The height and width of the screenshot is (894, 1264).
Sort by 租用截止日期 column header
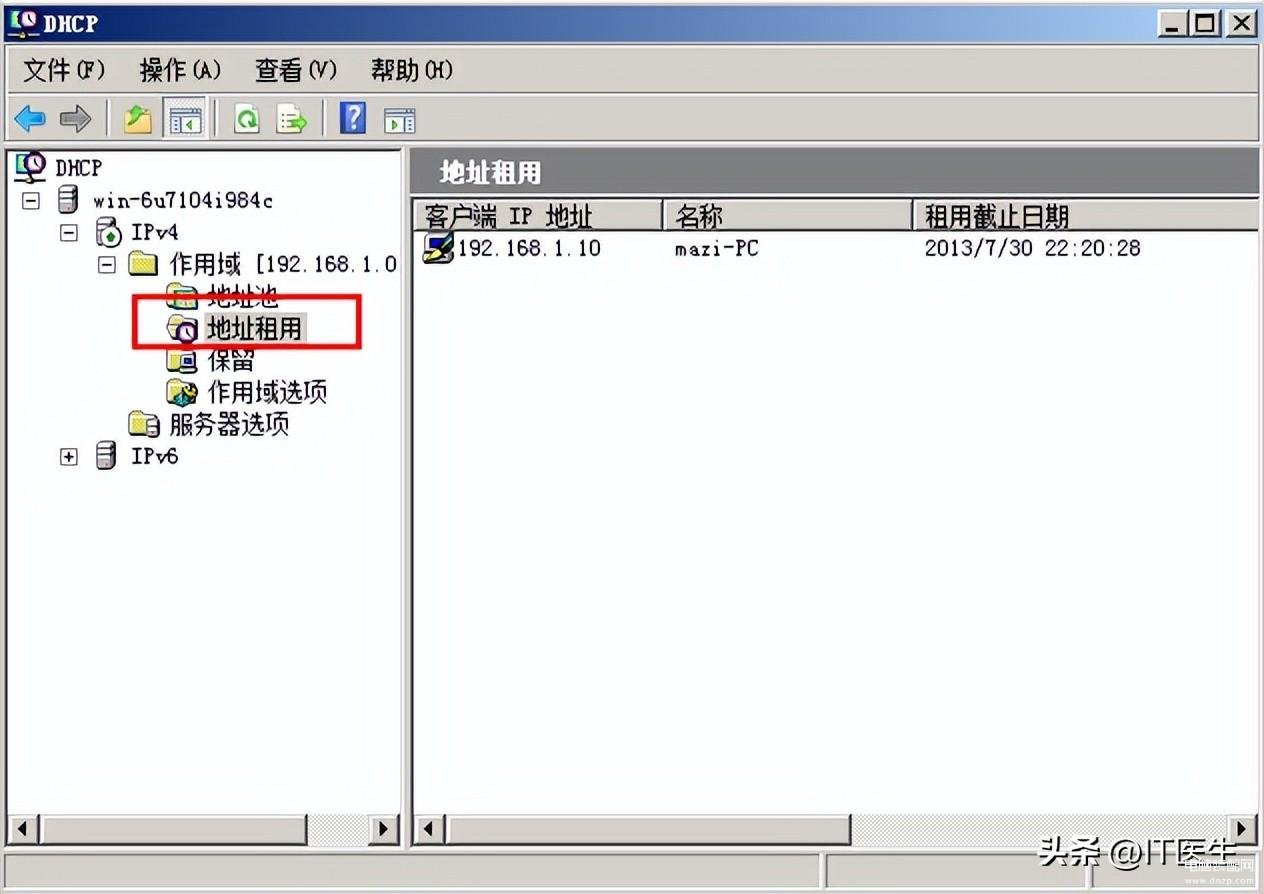[x=1085, y=215]
